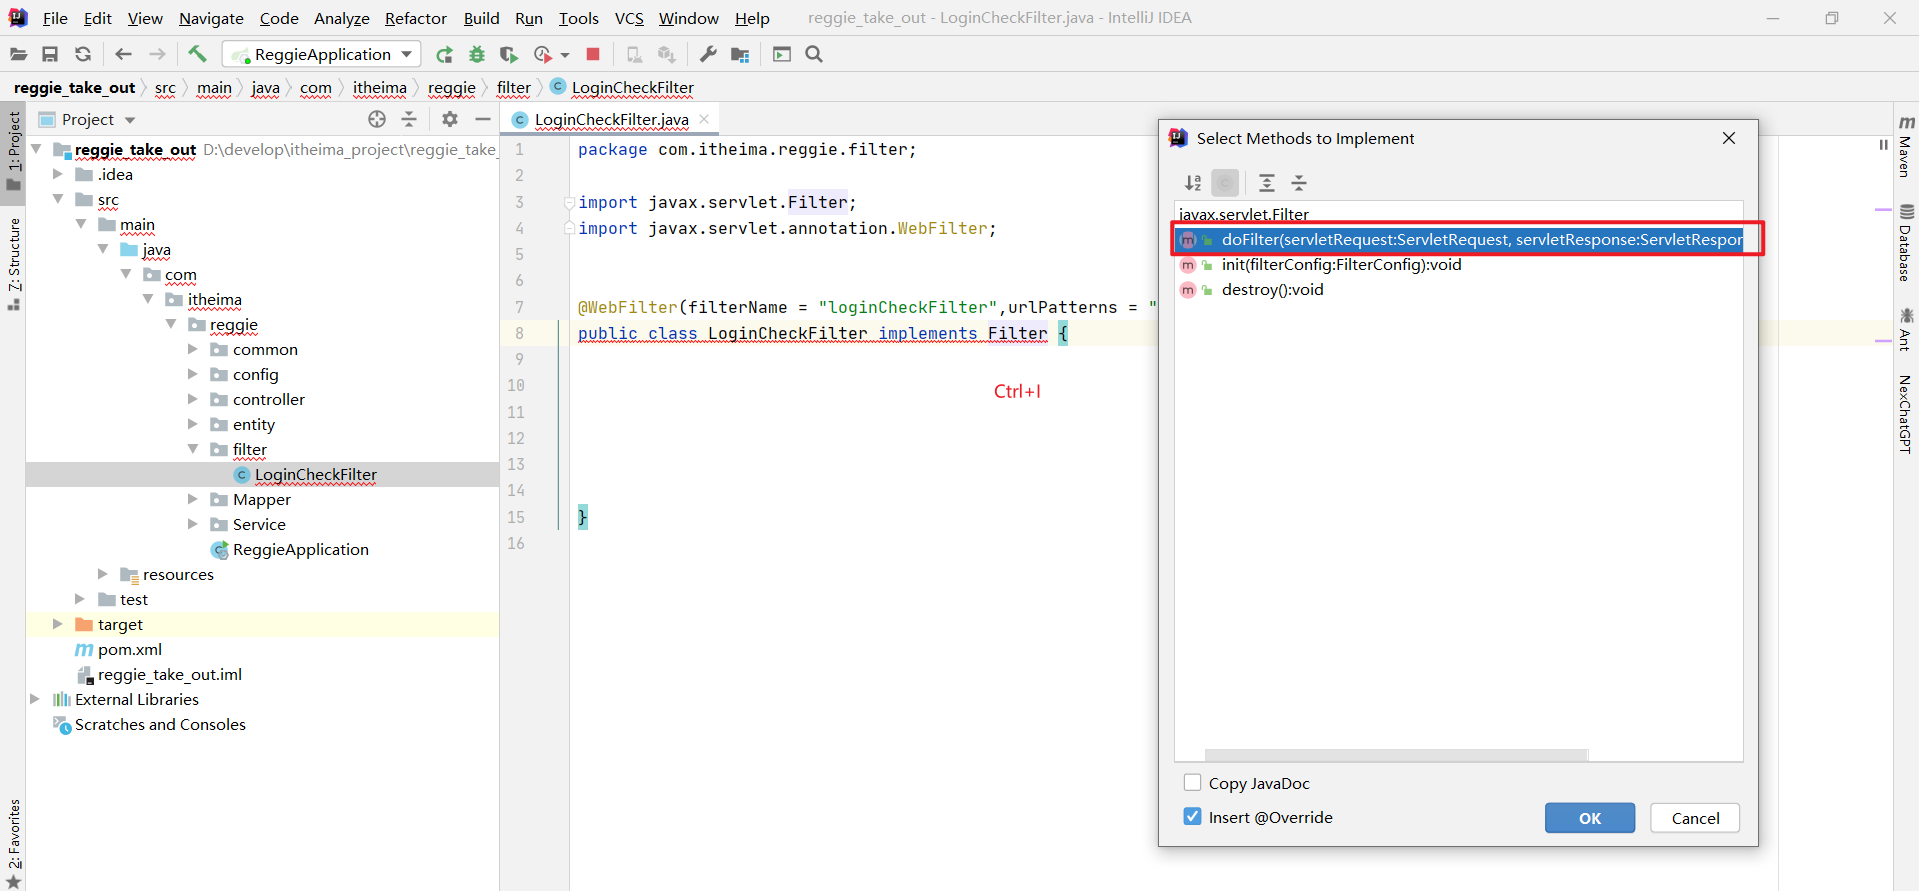Select the doFilter method in the list

point(1458,240)
